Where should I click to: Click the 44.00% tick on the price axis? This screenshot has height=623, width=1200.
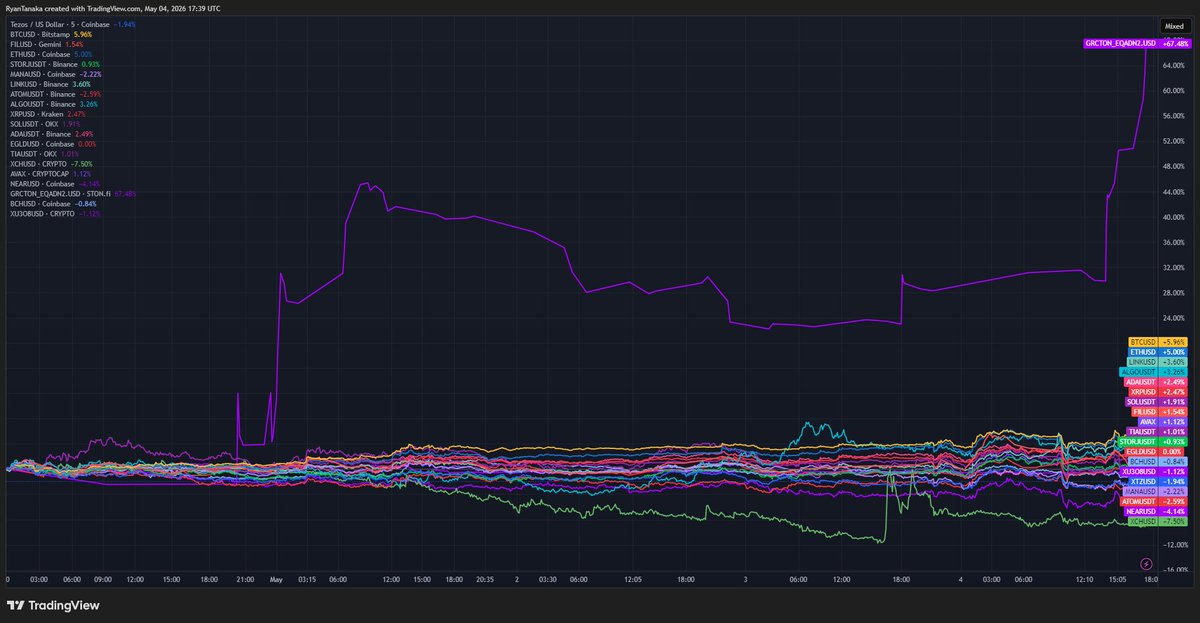[1174, 192]
